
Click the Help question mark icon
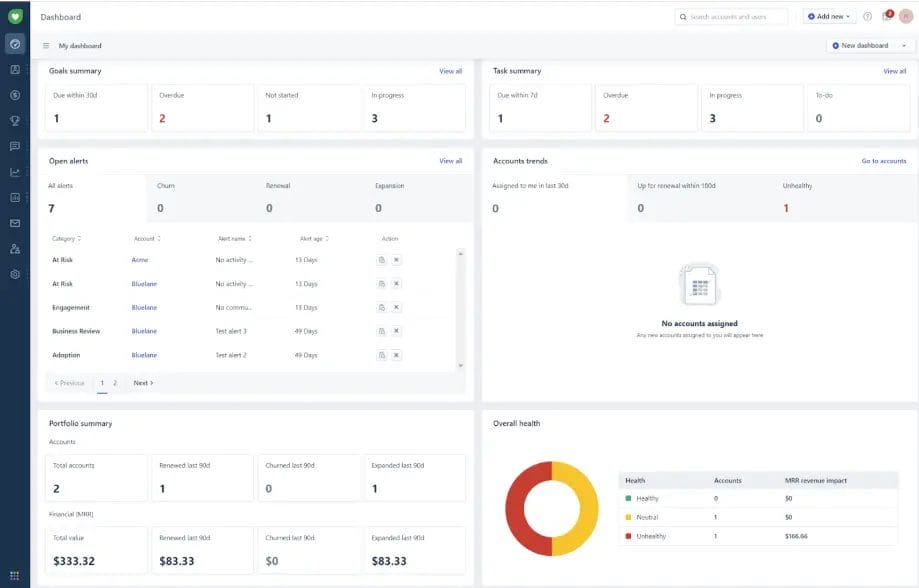pyautogui.click(x=867, y=16)
